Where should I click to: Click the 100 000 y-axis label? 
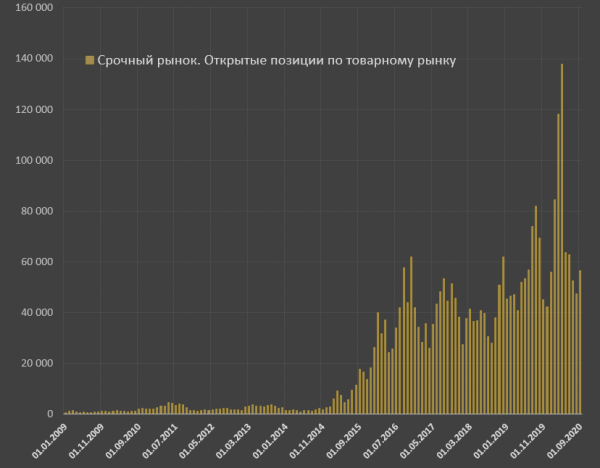pos(34,160)
